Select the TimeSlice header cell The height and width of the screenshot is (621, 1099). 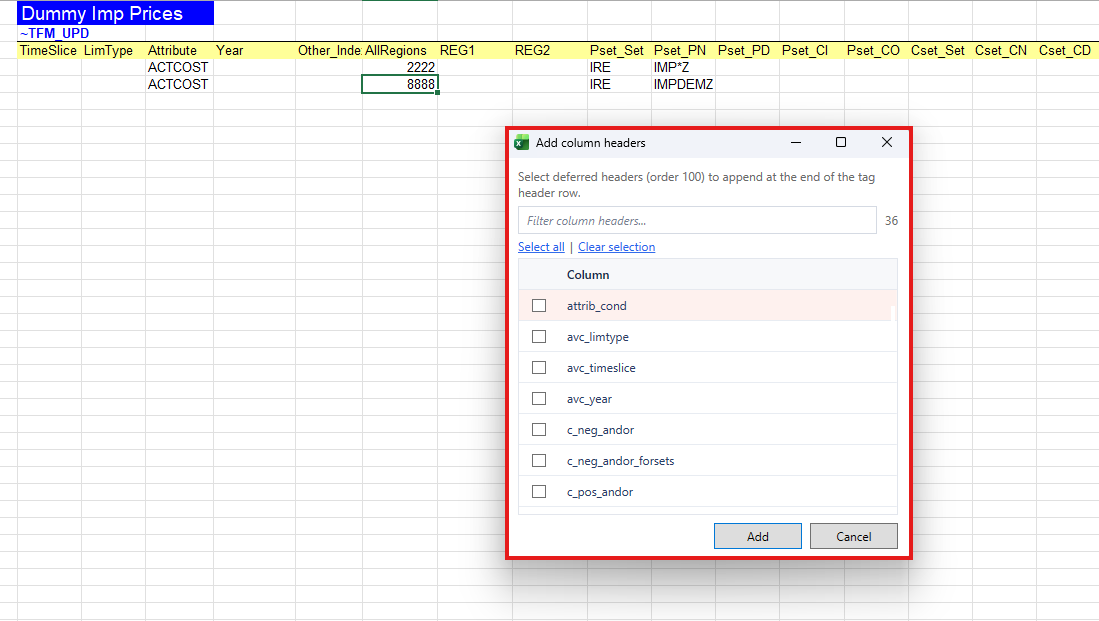click(x=49, y=50)
